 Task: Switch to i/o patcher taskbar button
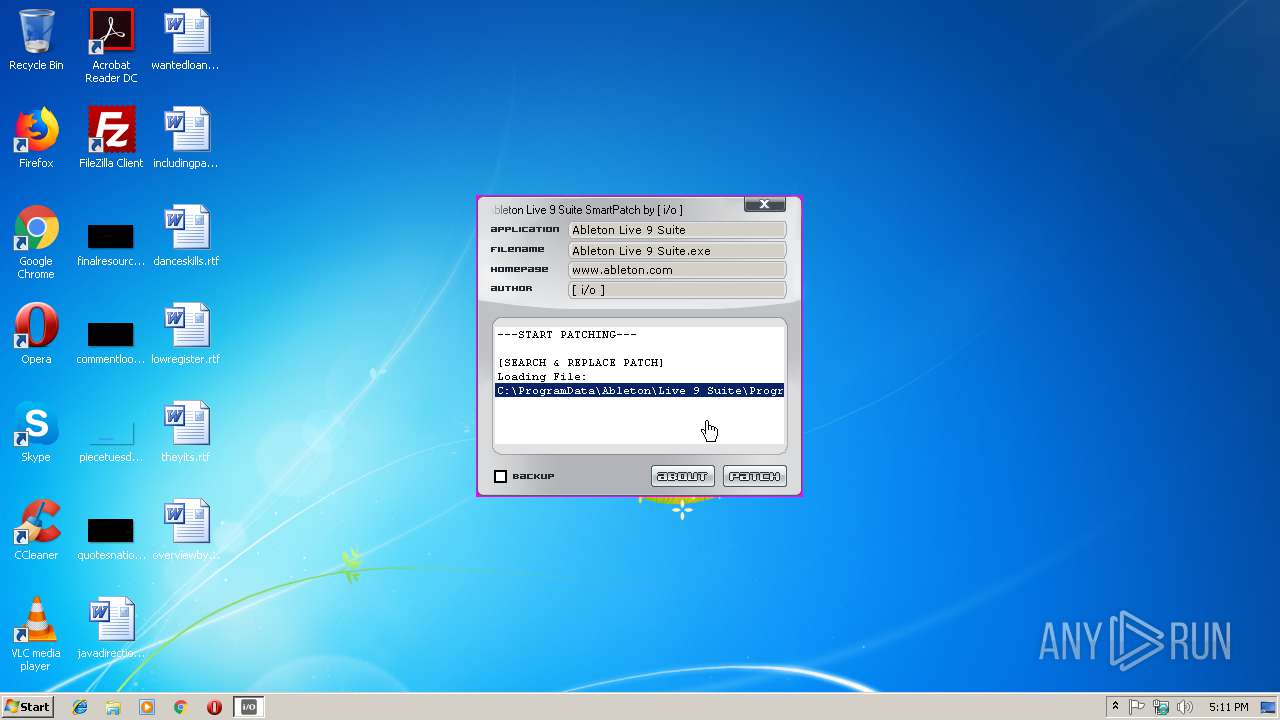coord(249,707)
